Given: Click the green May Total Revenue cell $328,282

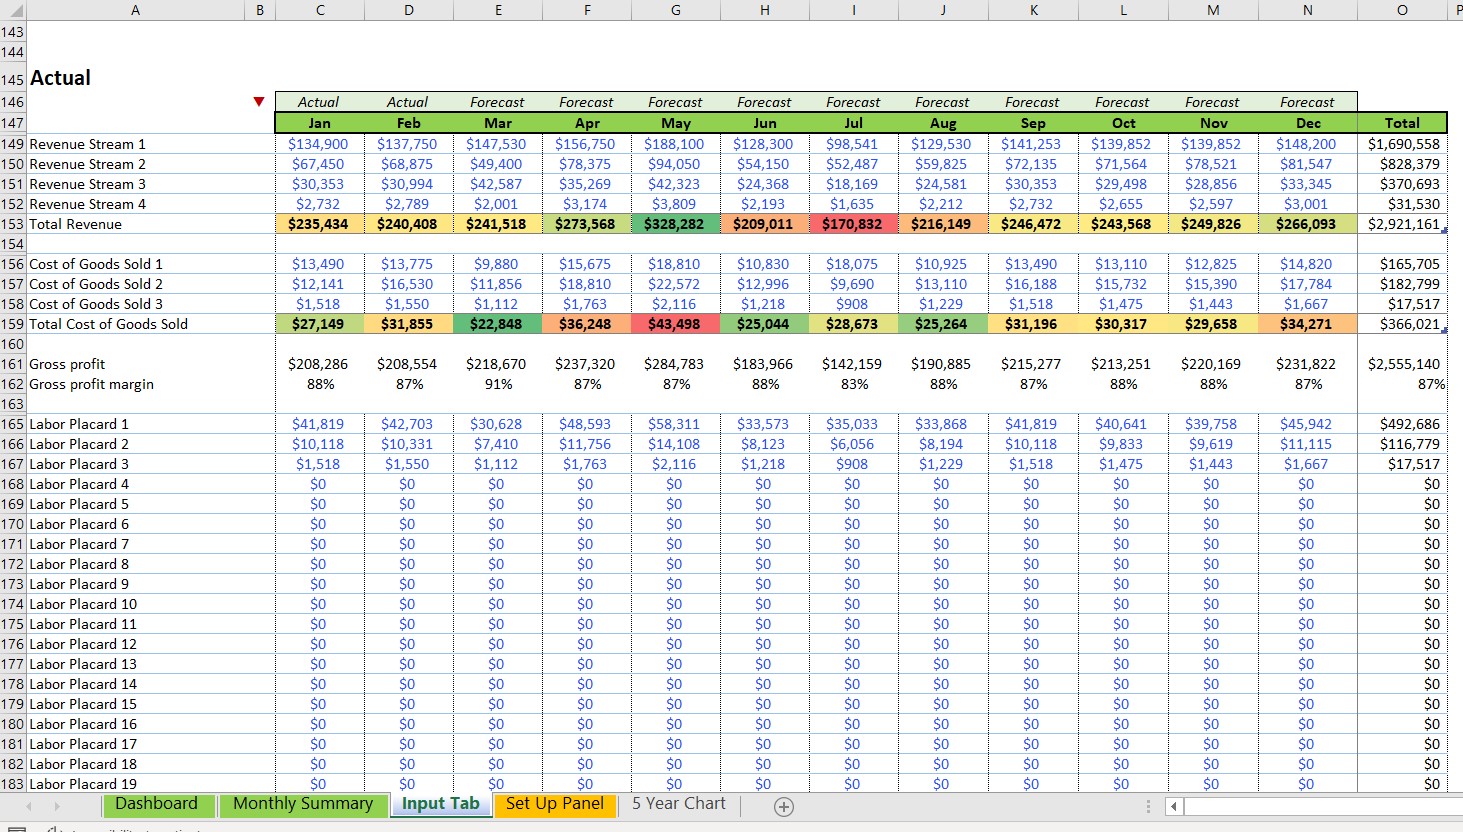Looking at the screenshot, I should [x=675, y=223].
